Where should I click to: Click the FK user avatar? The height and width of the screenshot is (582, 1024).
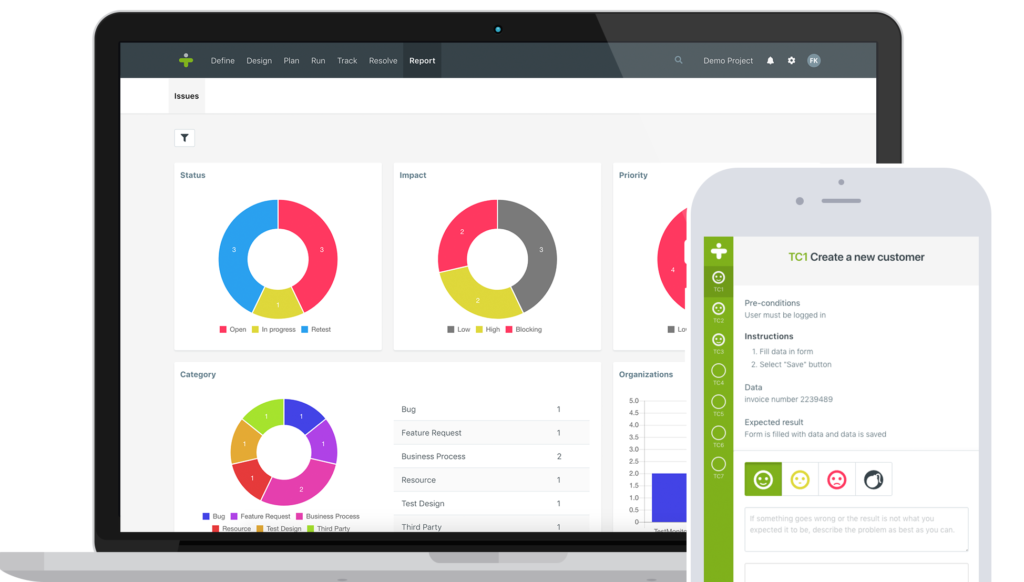[814, 60]
